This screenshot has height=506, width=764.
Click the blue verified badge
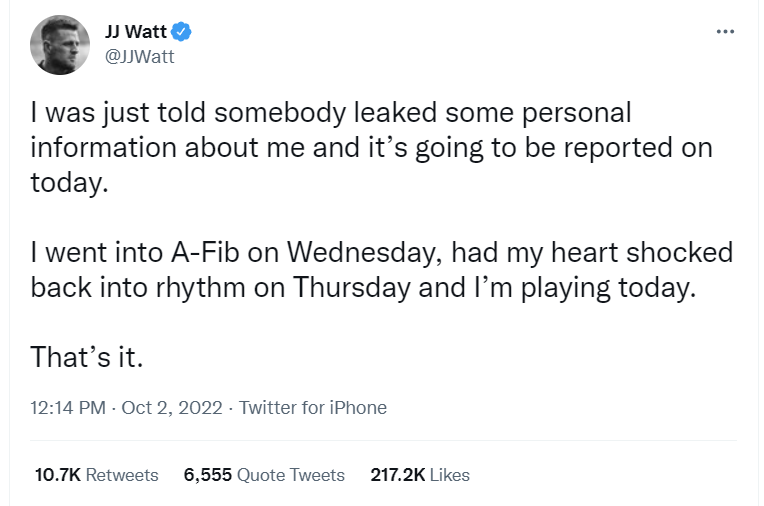pyautogui.click(x=183, y=32)
